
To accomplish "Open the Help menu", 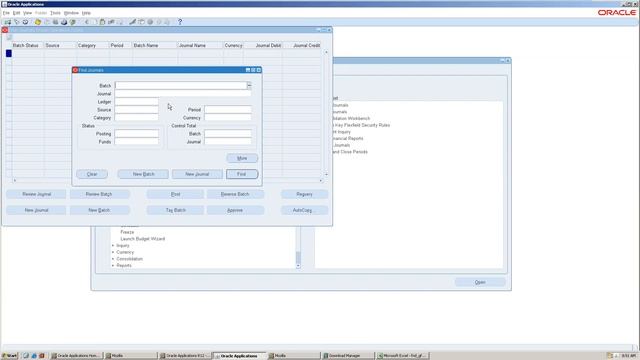I will pyautogui.click(x=86, y=13).
